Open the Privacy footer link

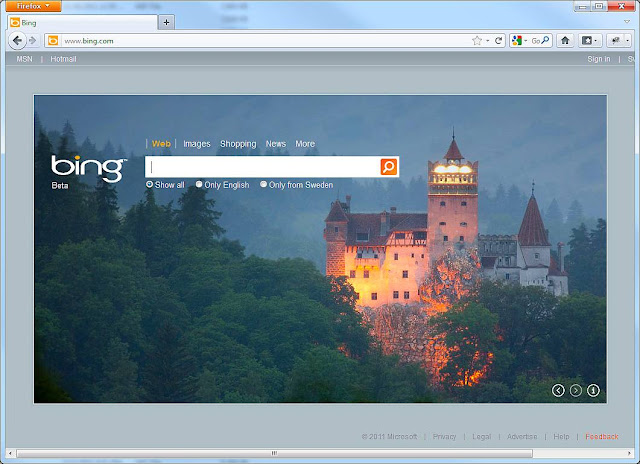[x=444, y=437]
